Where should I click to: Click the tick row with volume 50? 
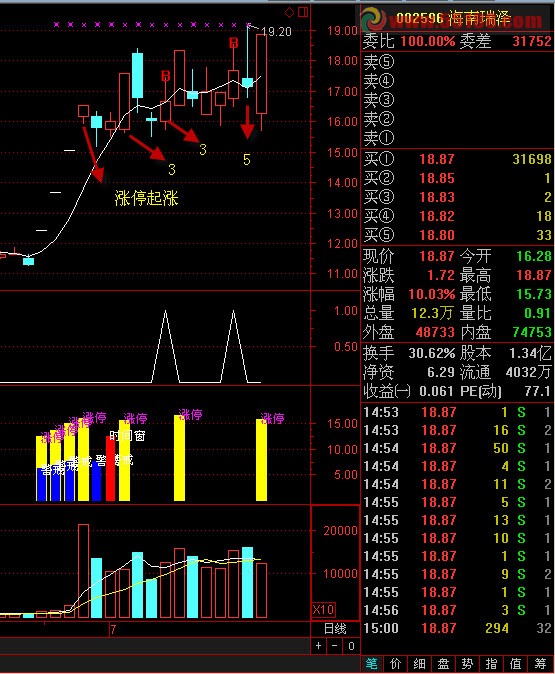457,448
